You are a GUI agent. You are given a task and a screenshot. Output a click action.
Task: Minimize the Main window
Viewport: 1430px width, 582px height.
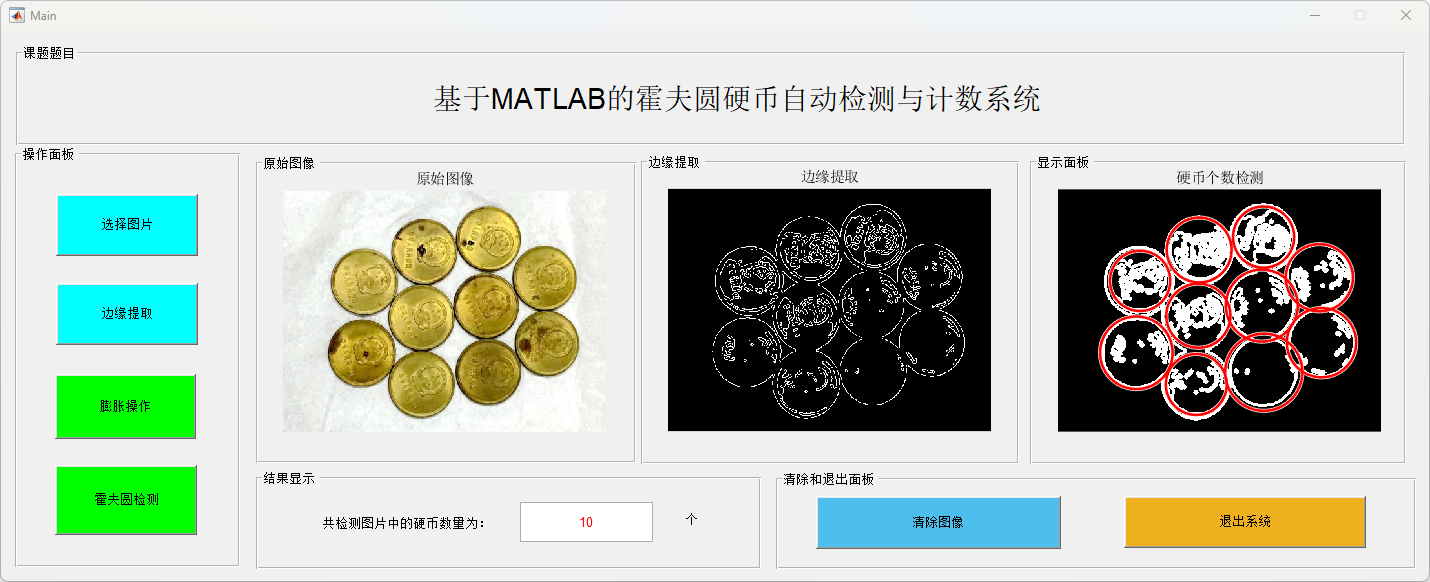(1314, 15)
